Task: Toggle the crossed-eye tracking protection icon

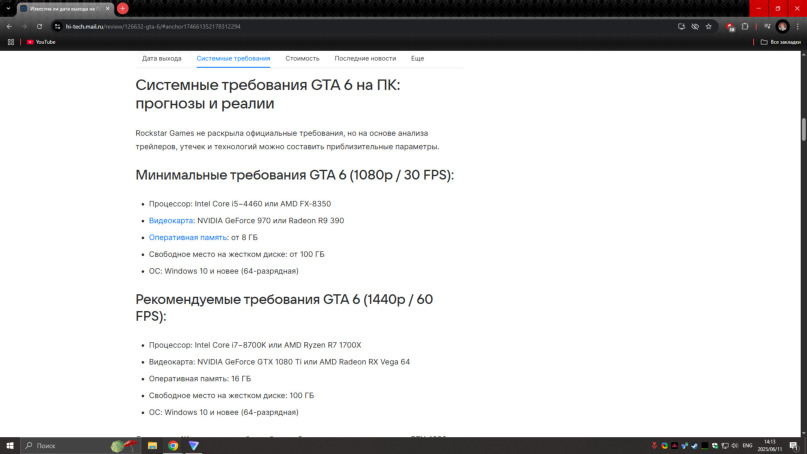Action: pyautogui.click(x=695, y=26)
